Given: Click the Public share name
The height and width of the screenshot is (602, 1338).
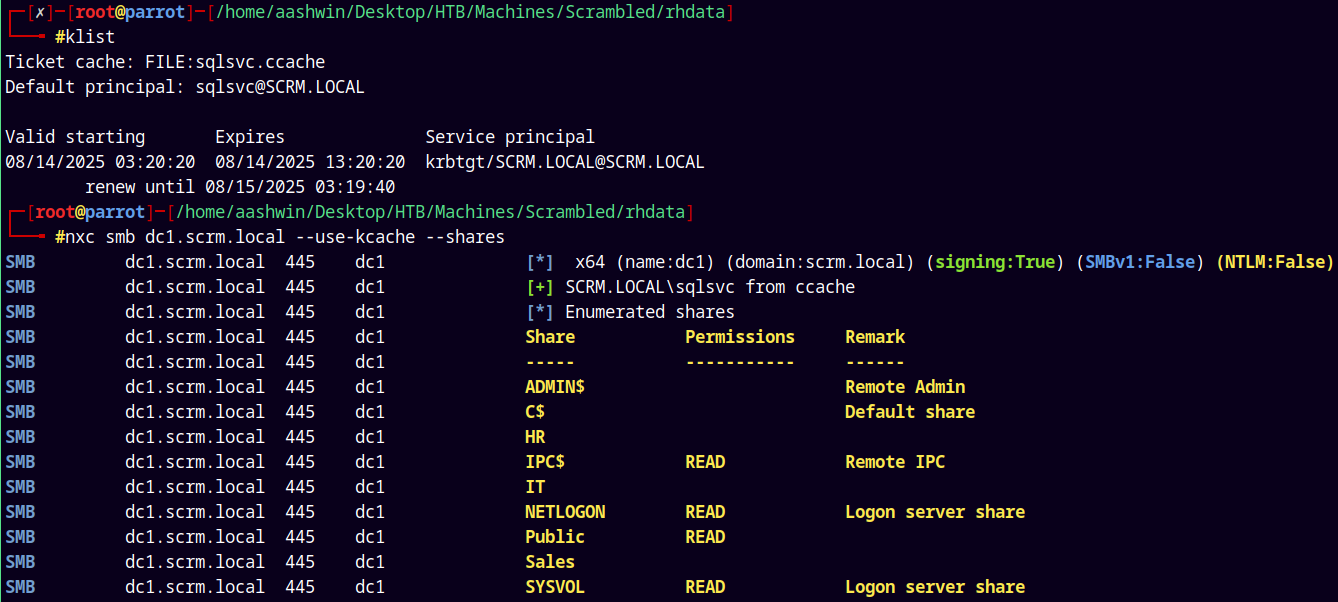Looking at the screenshot, I should [555, 537].
